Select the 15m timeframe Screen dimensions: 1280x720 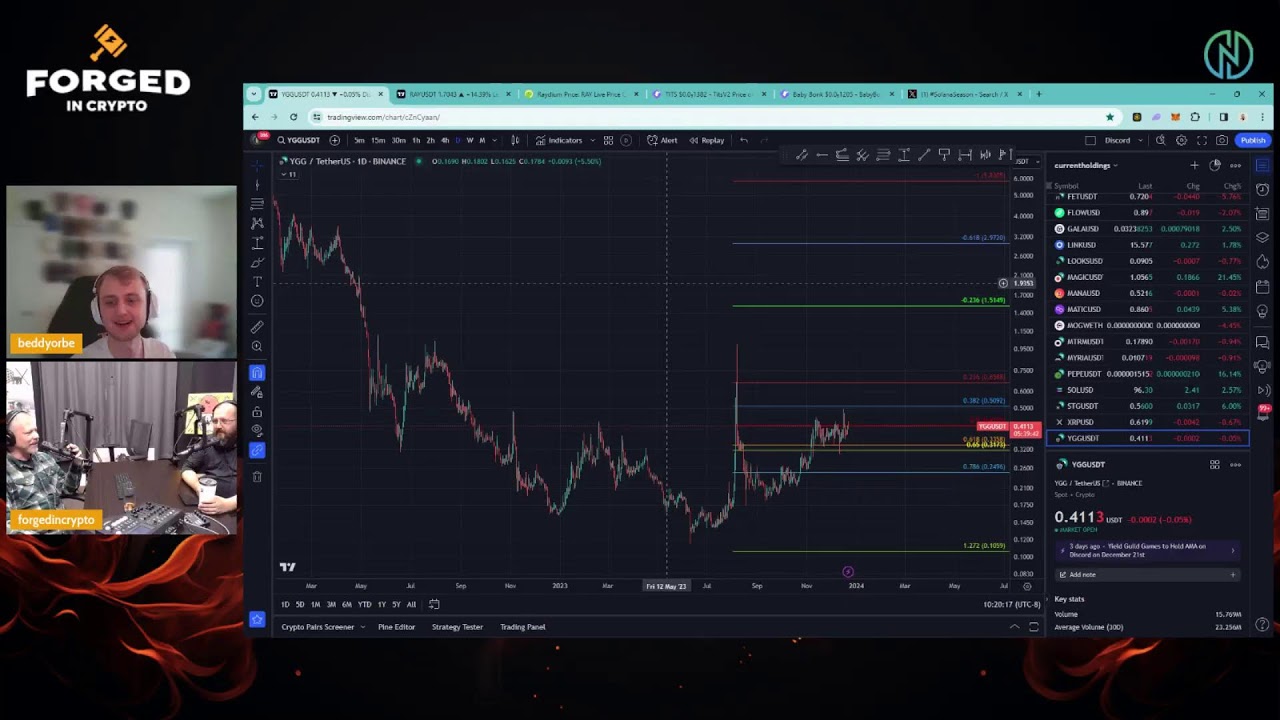pyautogui.click(x=378, y=140)
